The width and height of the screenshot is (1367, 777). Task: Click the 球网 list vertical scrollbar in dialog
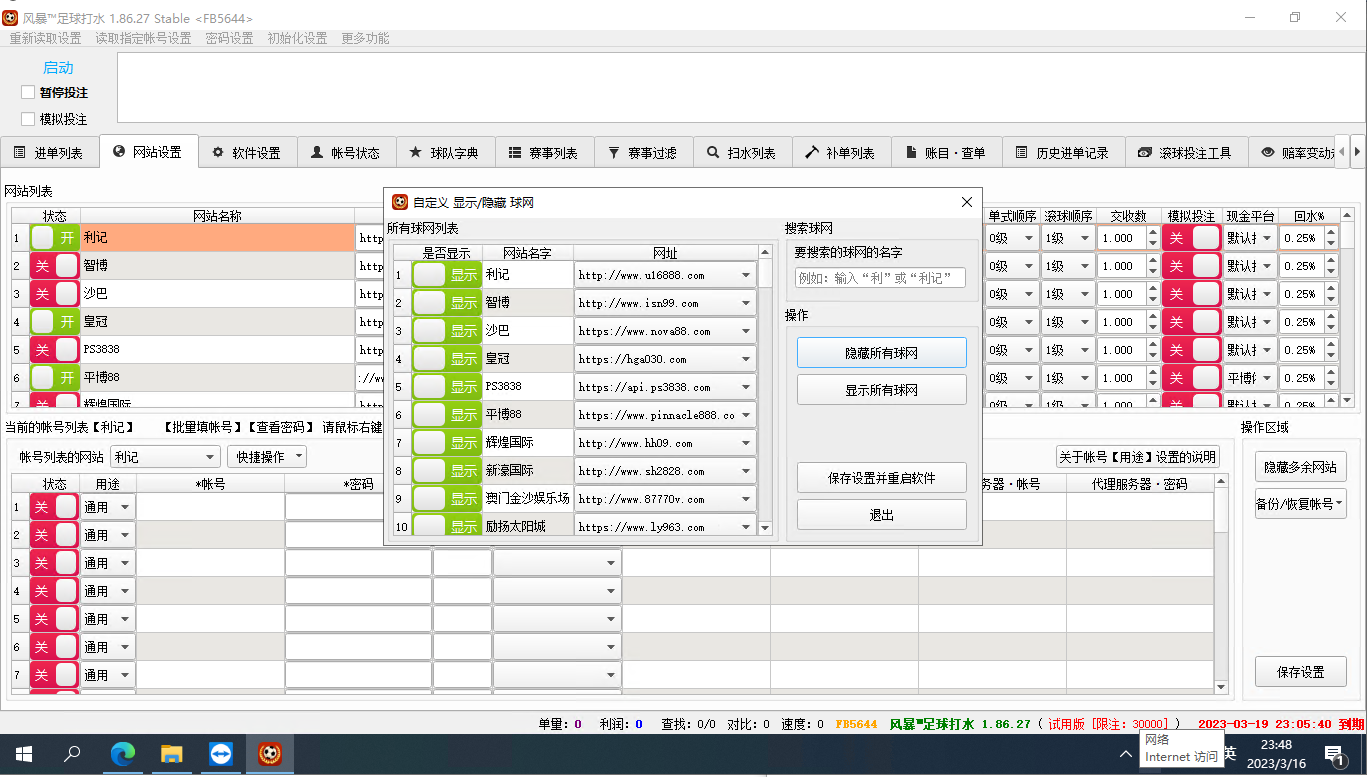click(766, 400)
